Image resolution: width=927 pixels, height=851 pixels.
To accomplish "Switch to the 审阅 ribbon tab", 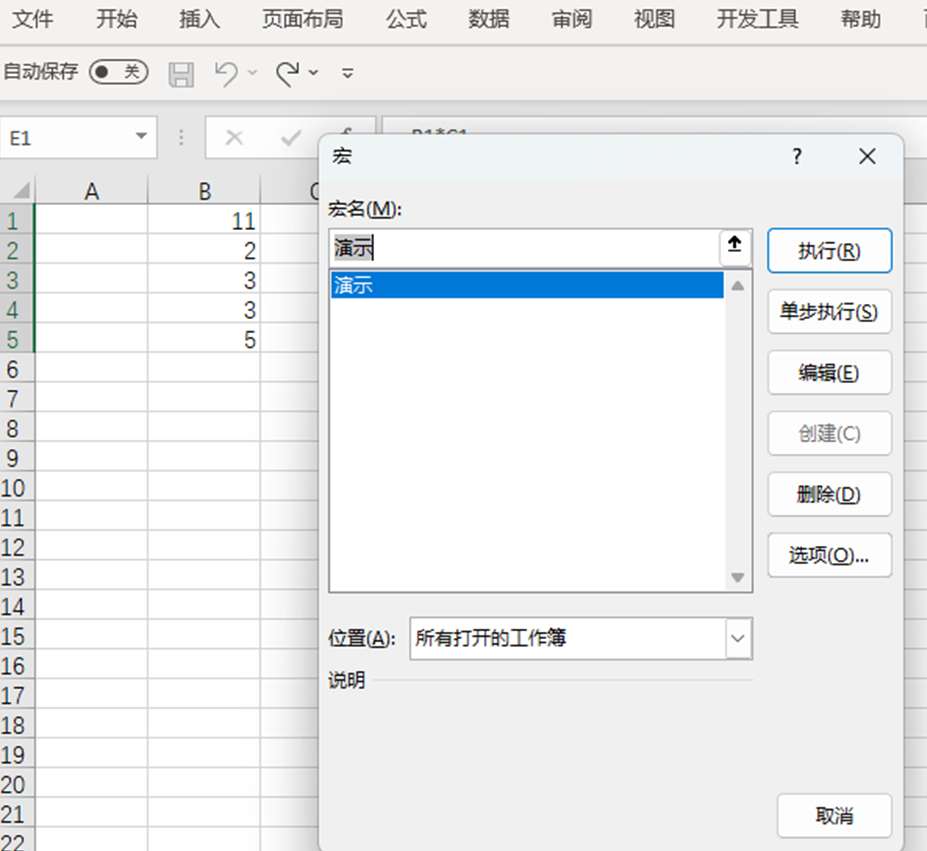I will coord(571,19).
